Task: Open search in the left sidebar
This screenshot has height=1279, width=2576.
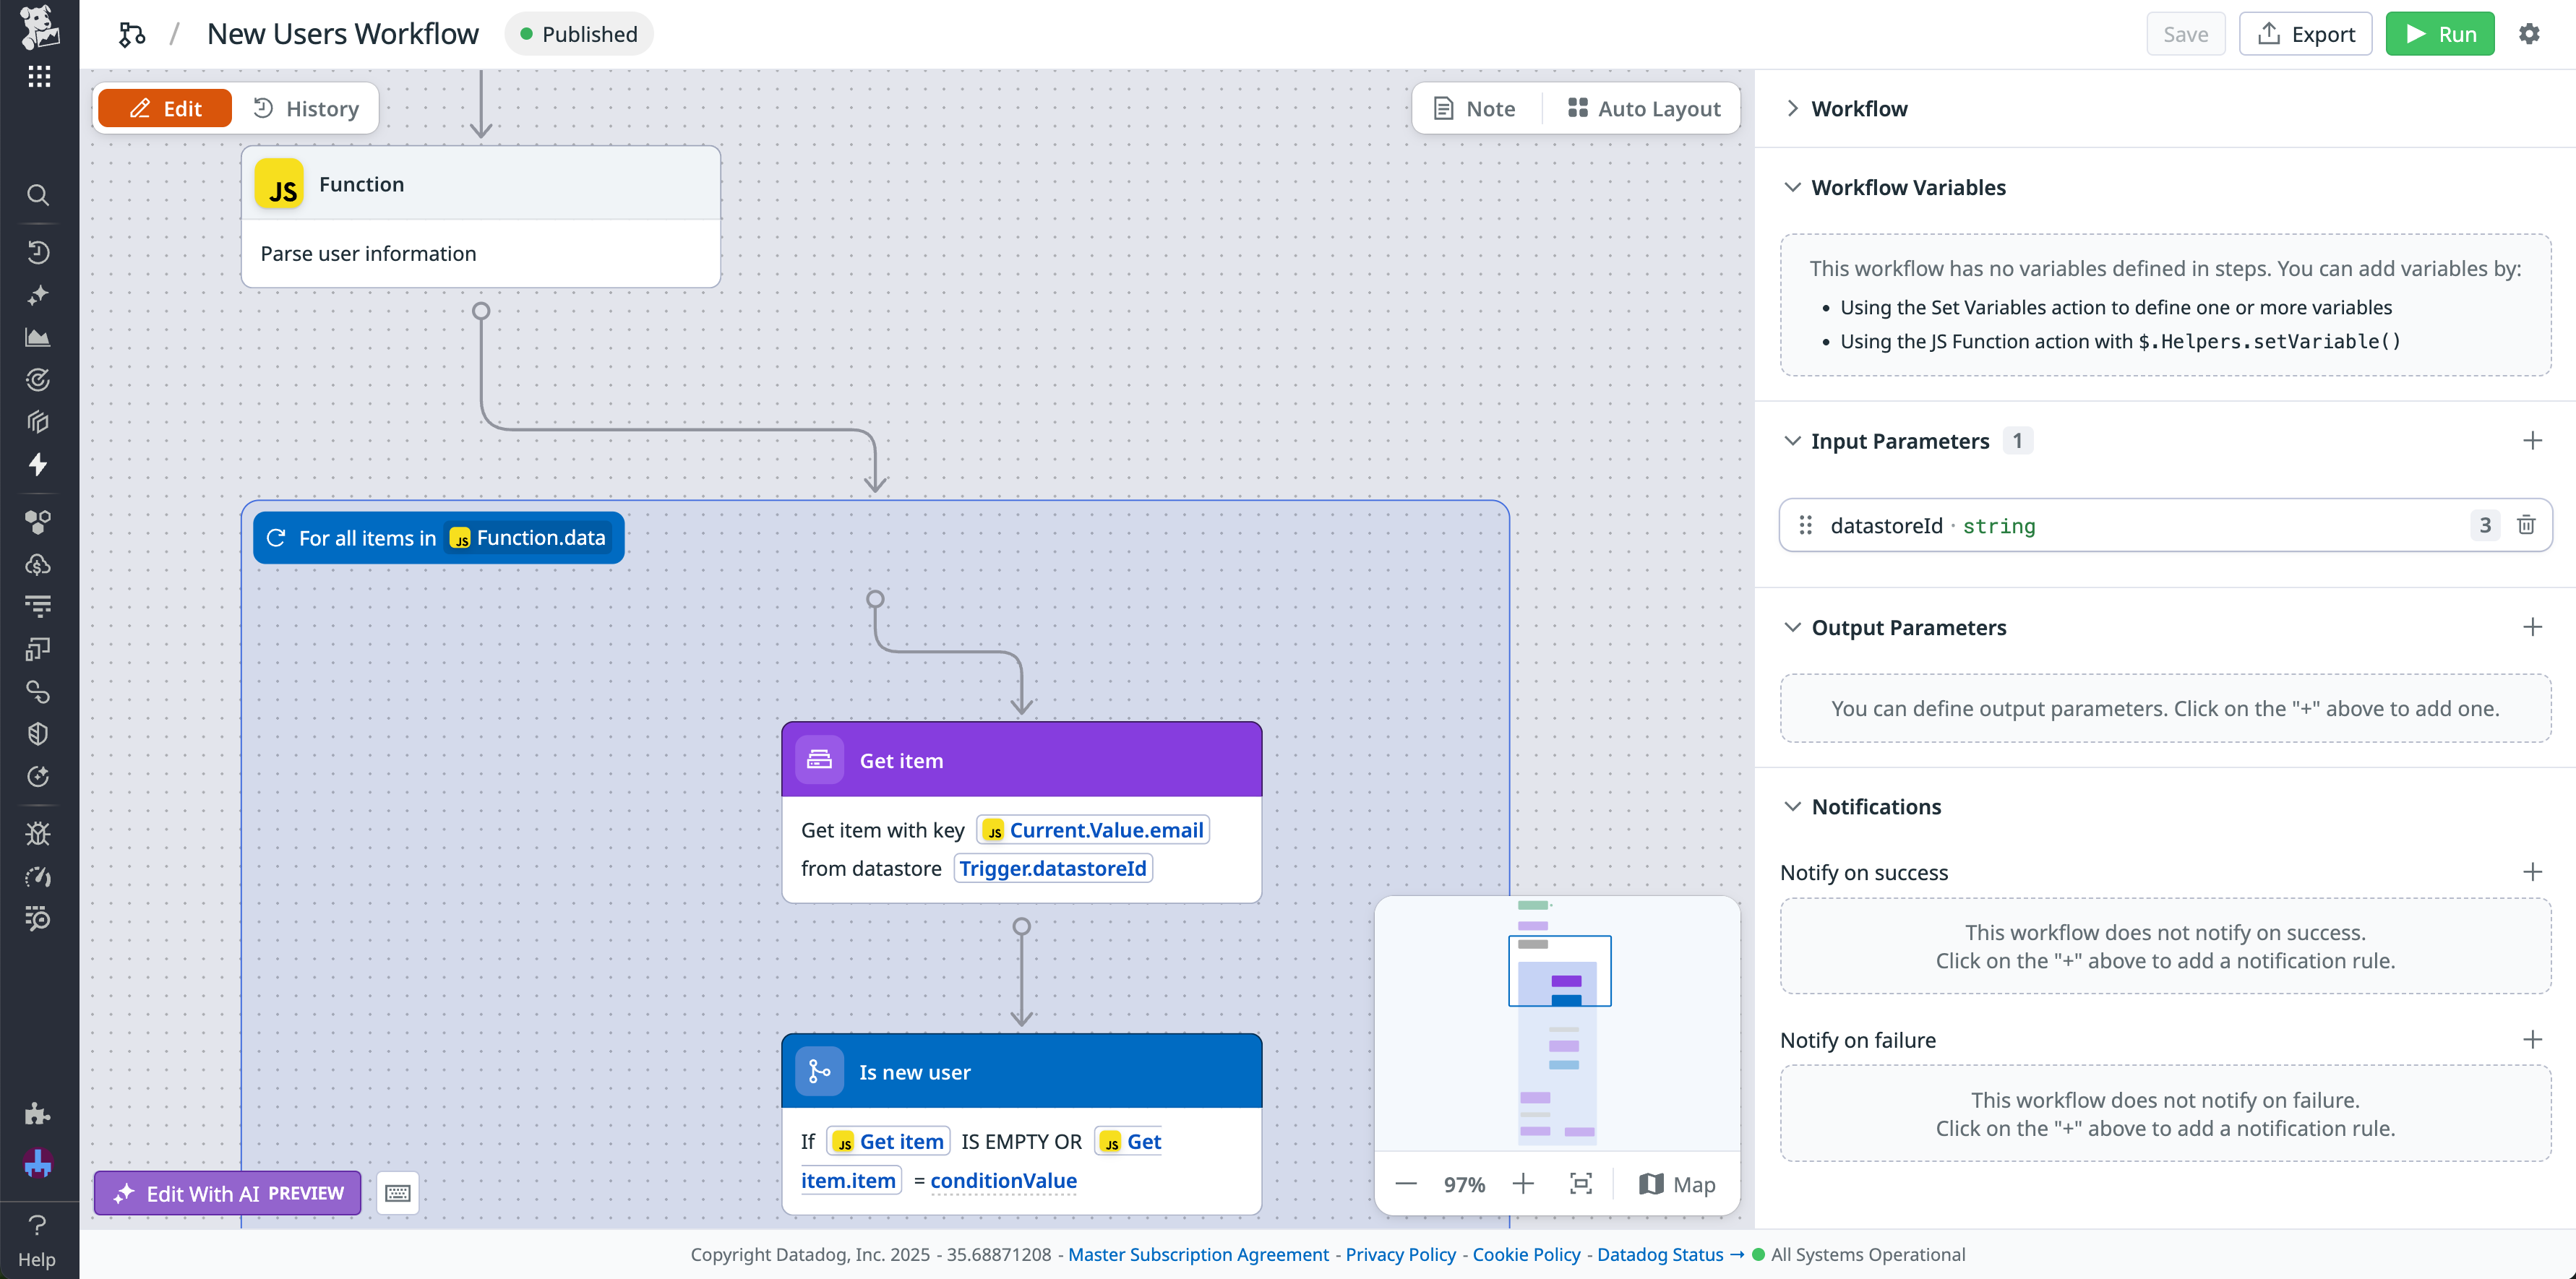Action: pos(38,194)
